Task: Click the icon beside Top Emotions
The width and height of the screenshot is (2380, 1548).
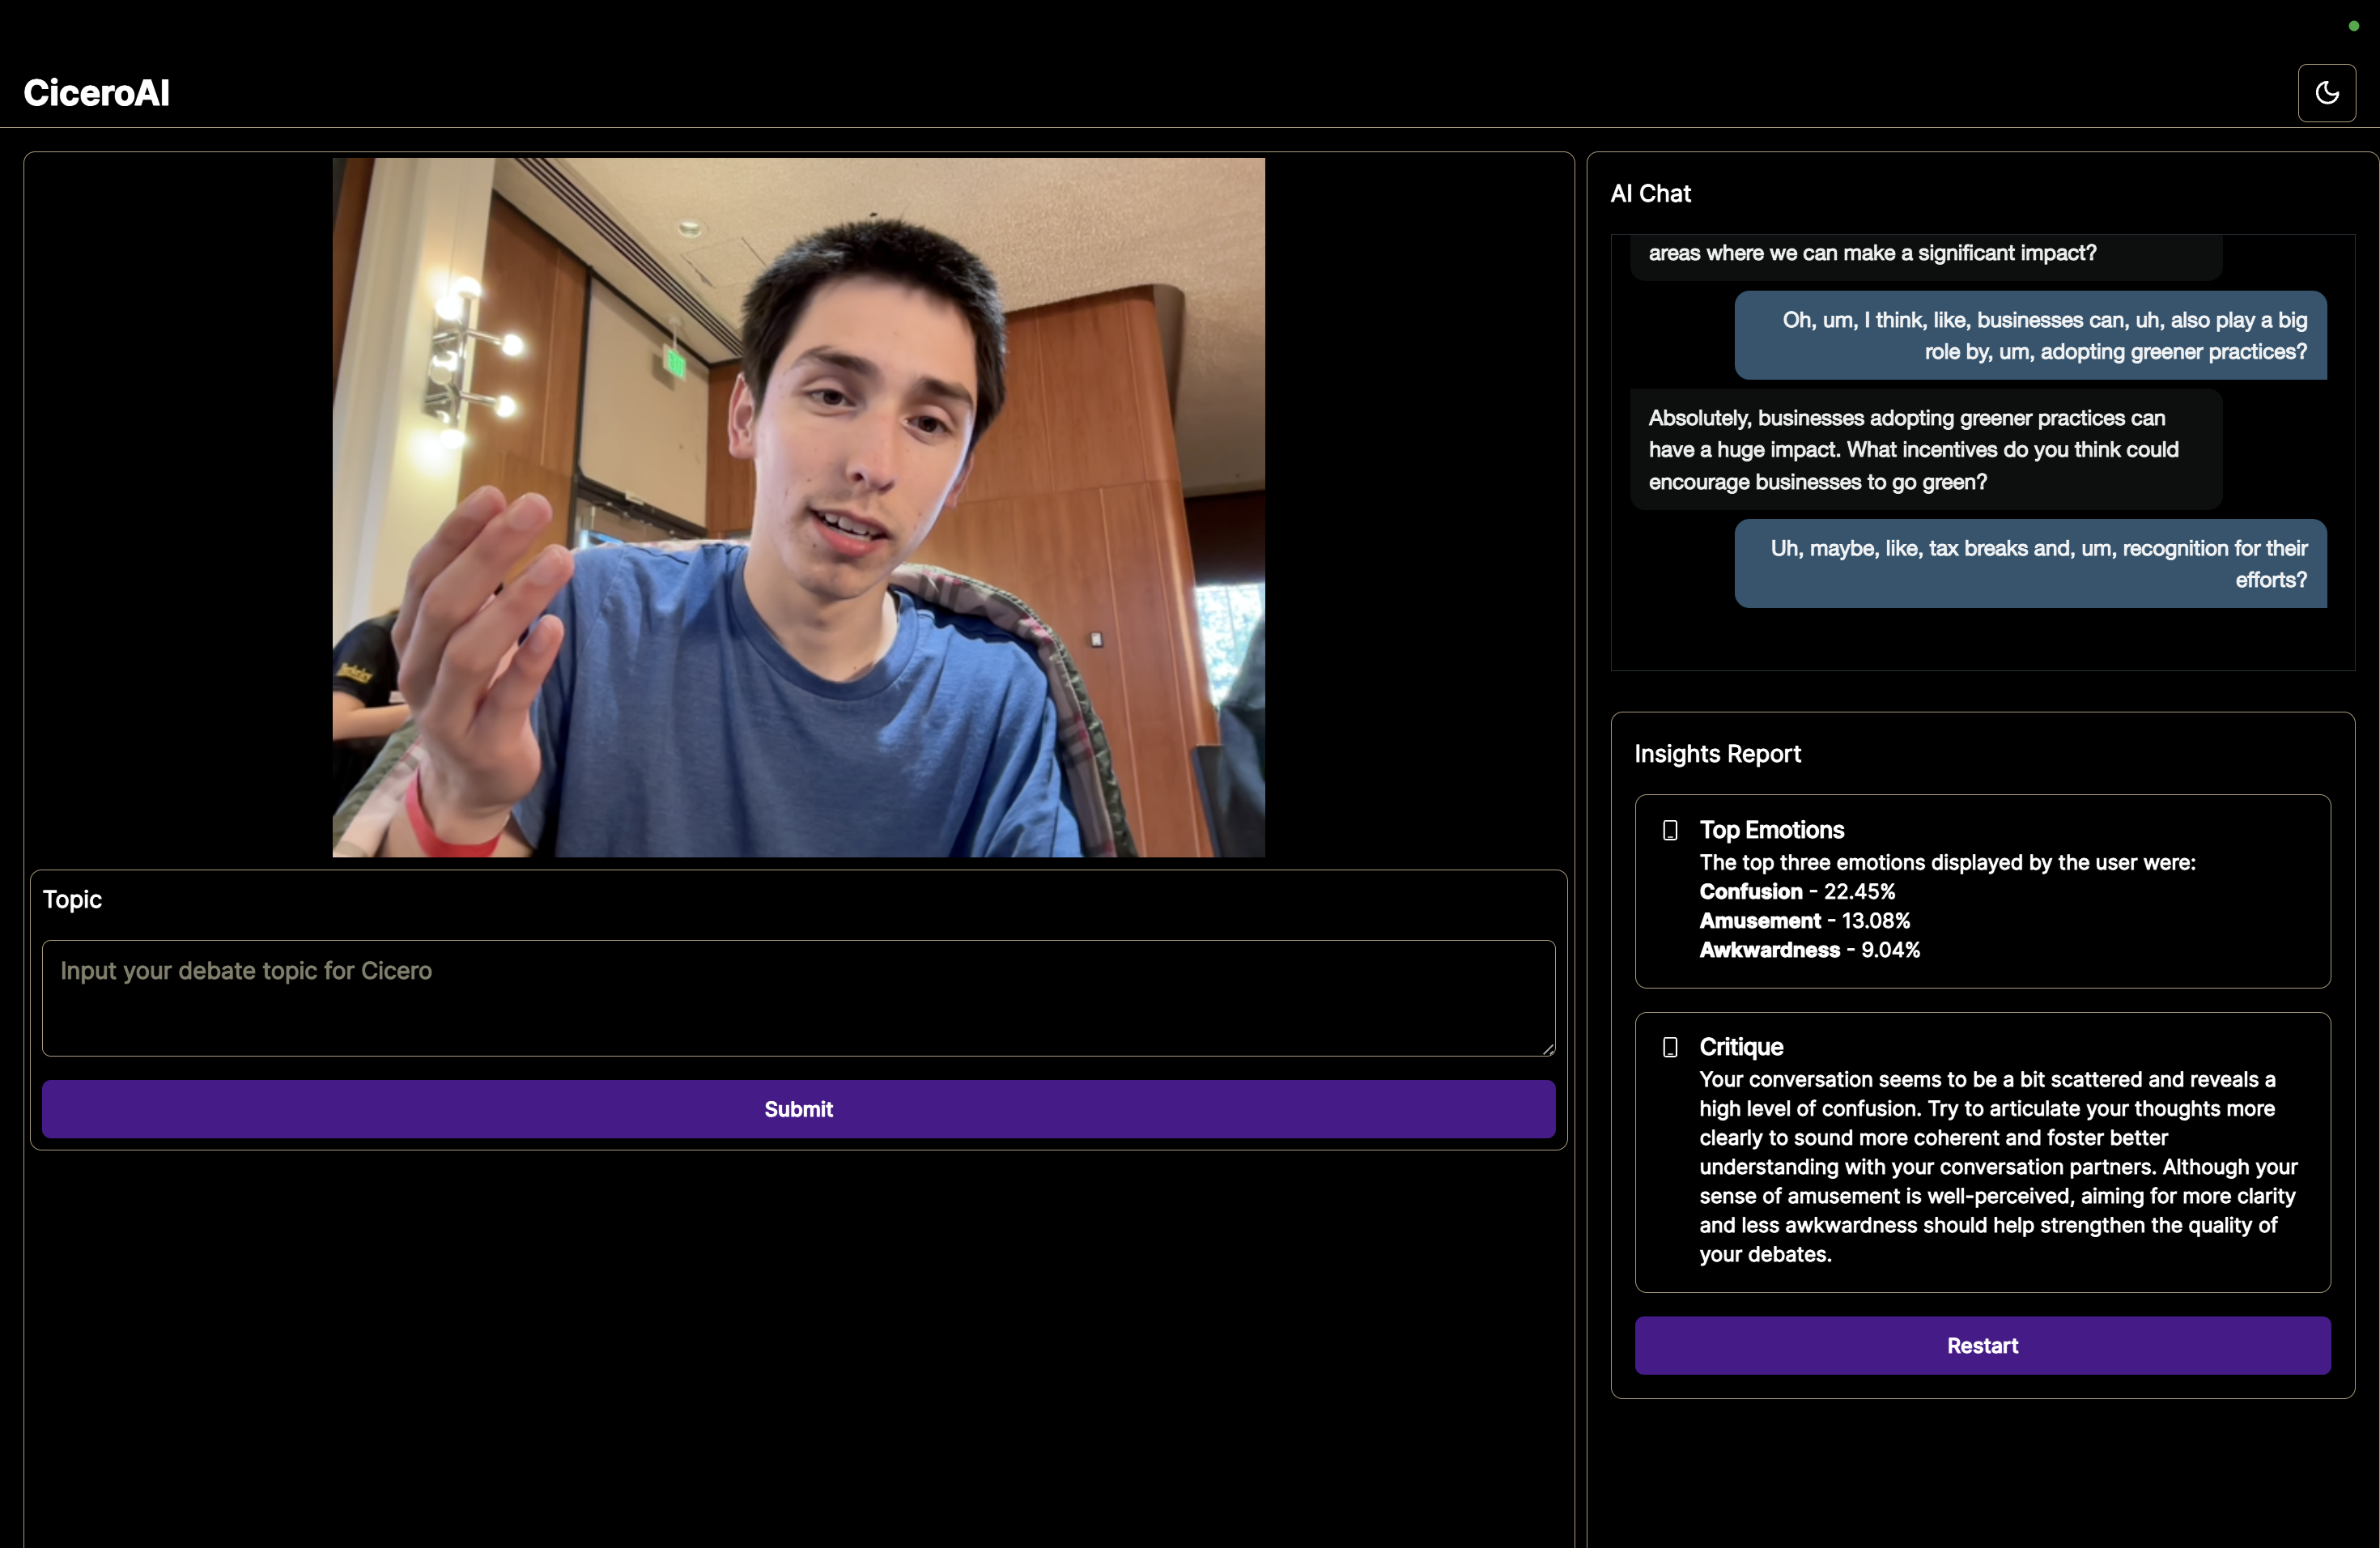Action: (x=1669, y=830)
